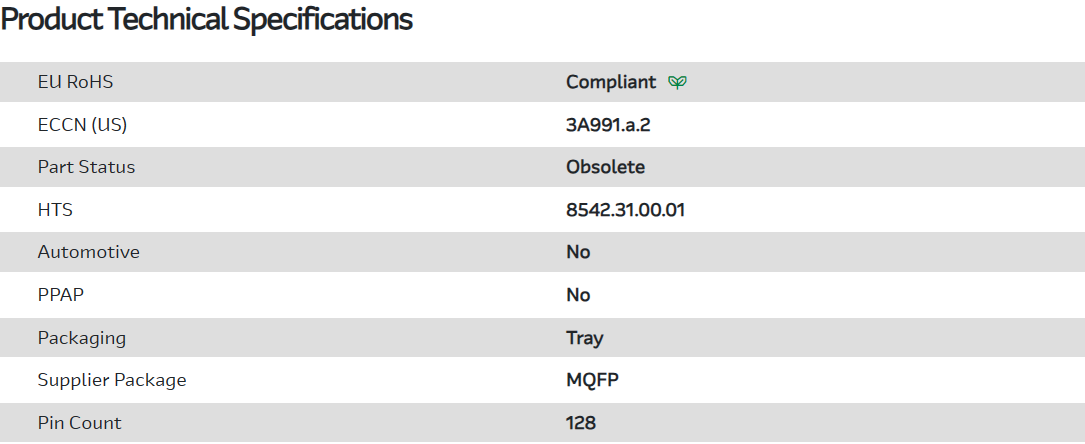The image size is (1085, 444).
Task: Select the 8542.31.00.01 HTS code
Action: (x=625, y=210)
